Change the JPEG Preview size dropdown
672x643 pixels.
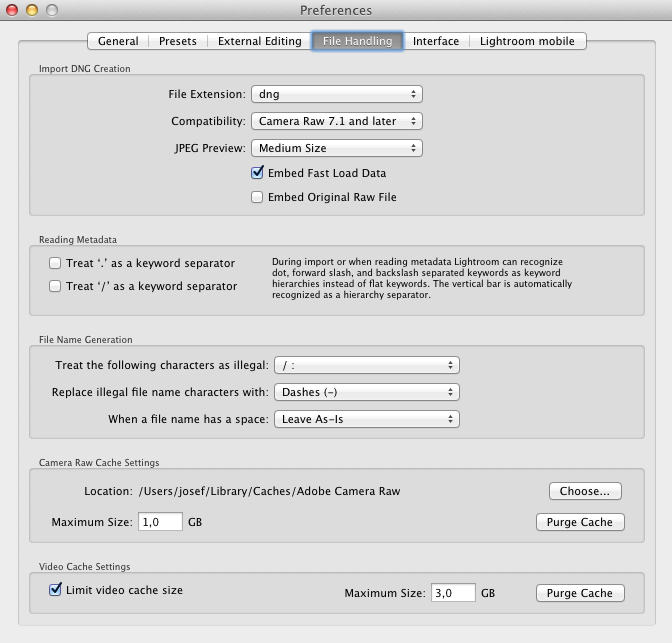(336, 148)
